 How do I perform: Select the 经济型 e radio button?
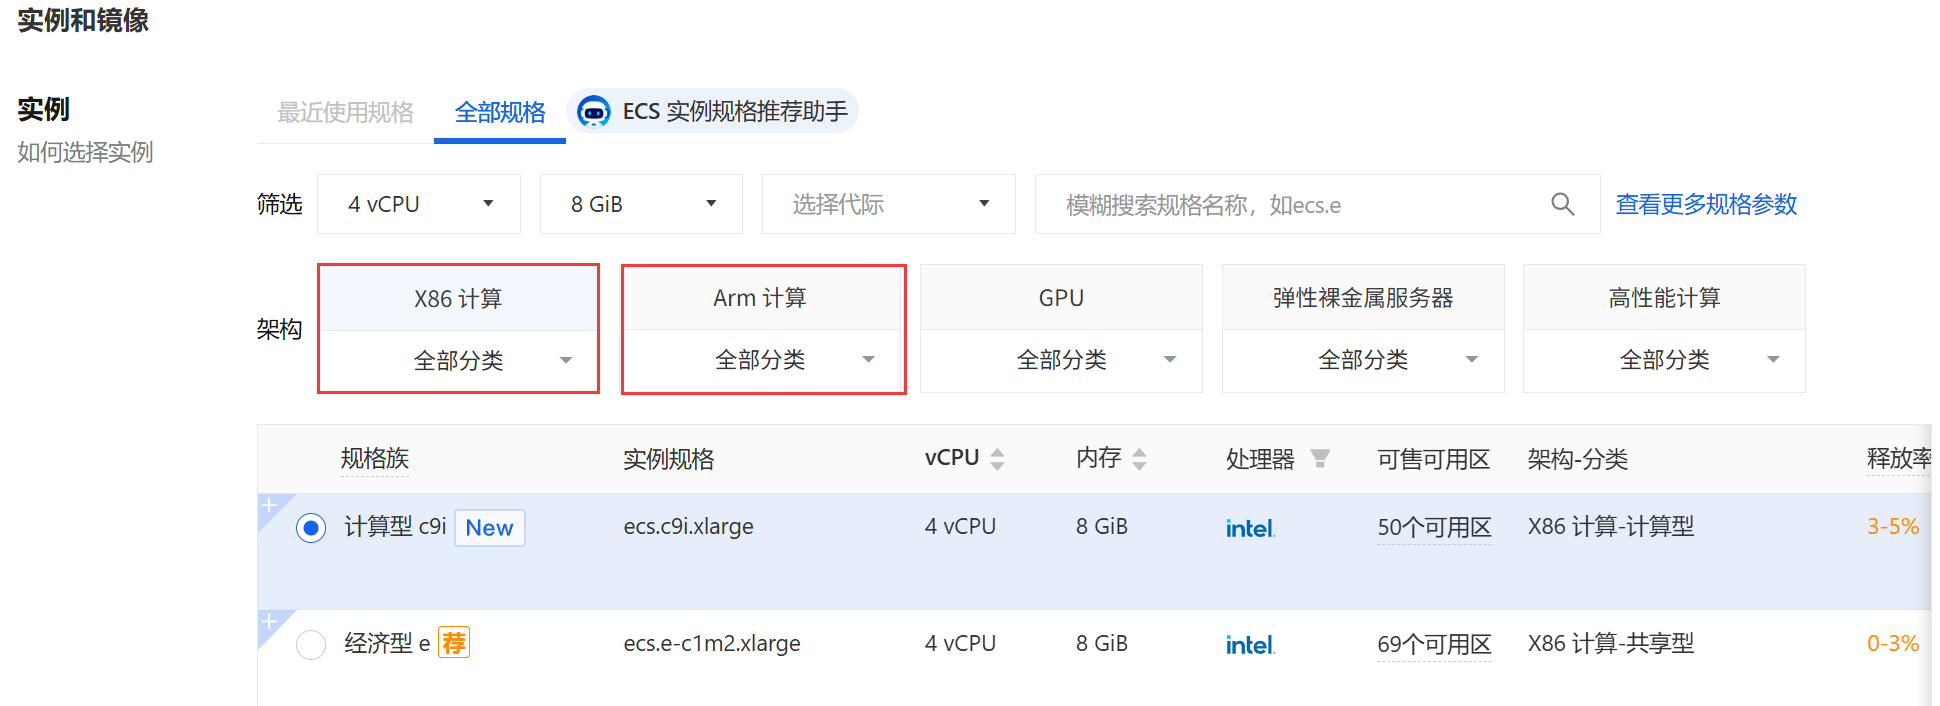[x=311, y=644]
